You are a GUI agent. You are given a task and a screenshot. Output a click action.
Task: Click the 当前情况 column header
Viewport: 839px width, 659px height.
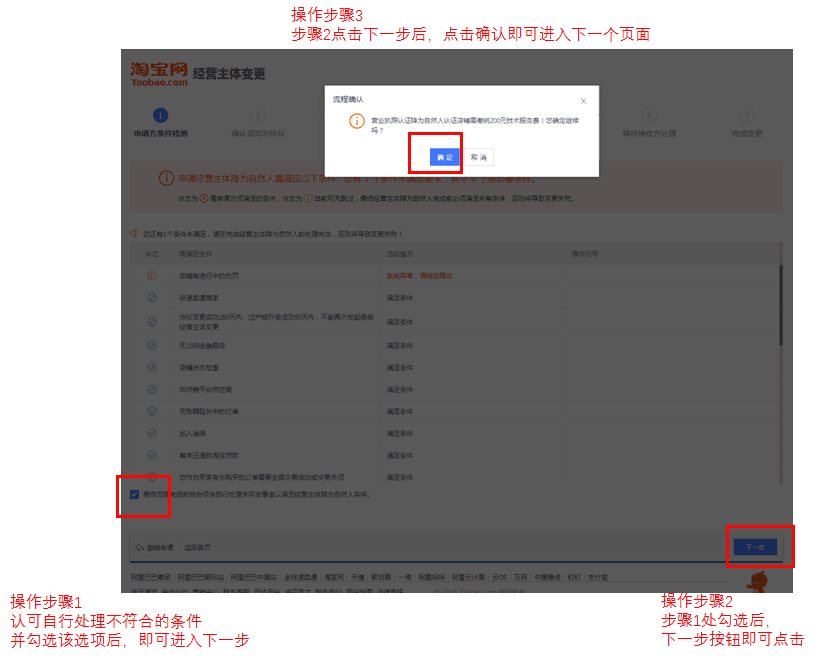[x=400, y=254]
